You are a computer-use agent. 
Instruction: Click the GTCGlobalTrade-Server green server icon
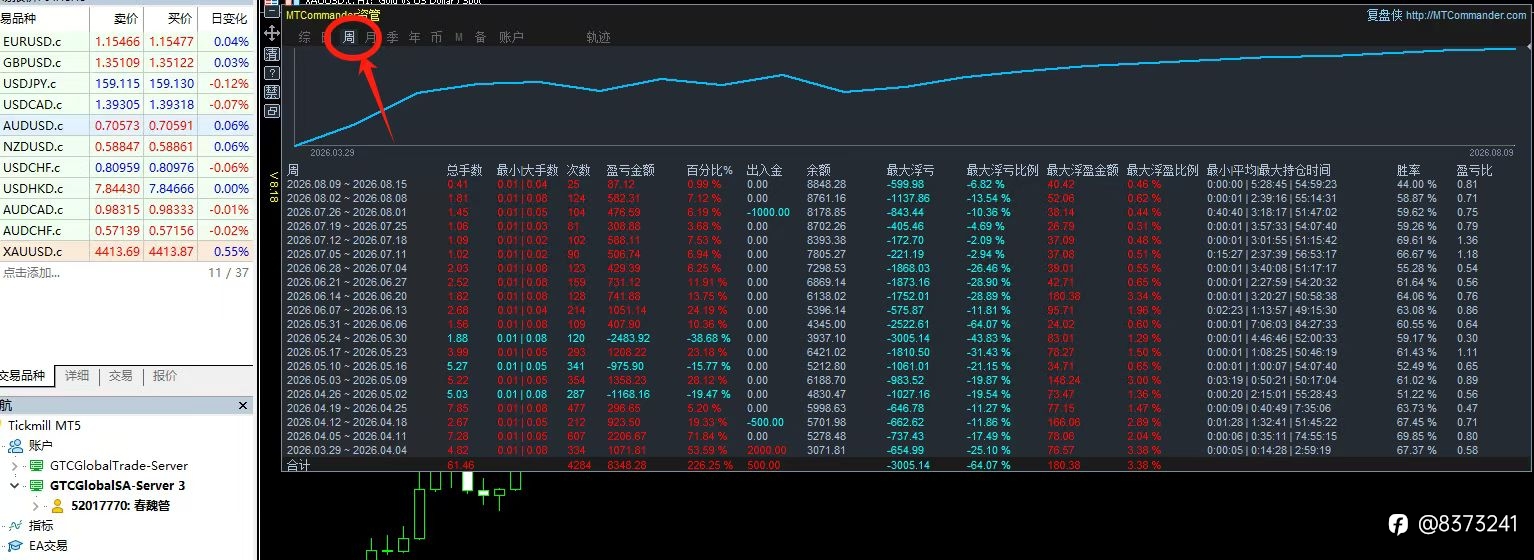pos(37,466)
